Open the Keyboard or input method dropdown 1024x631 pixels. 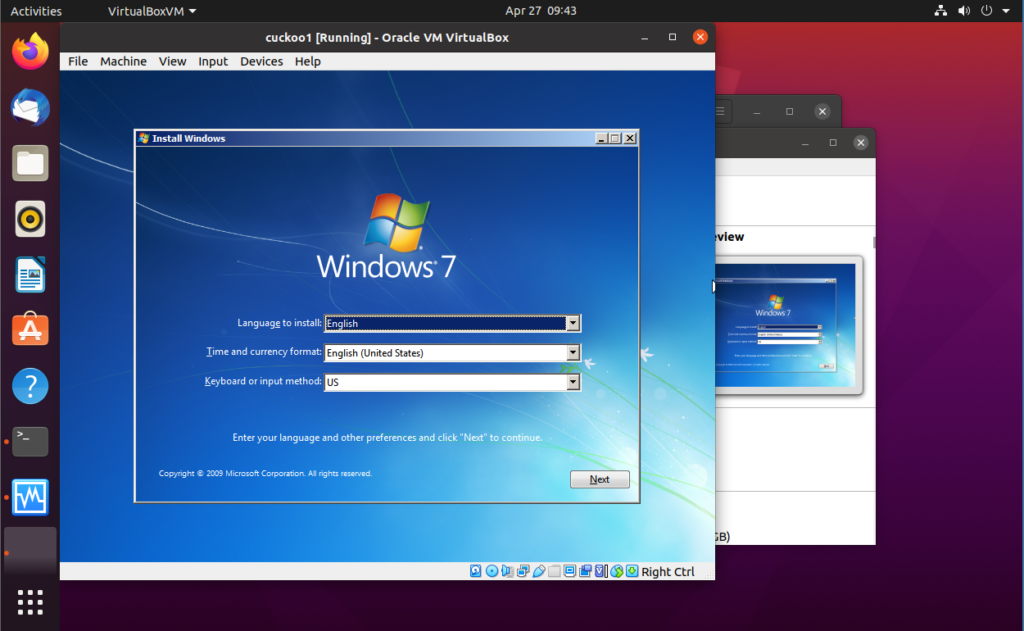[x=572, y=381]
